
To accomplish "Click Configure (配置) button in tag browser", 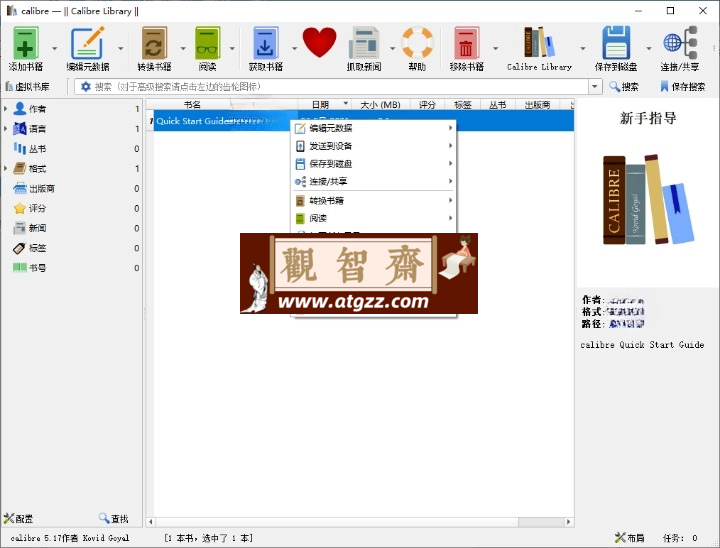I will (x=18, y=519).
